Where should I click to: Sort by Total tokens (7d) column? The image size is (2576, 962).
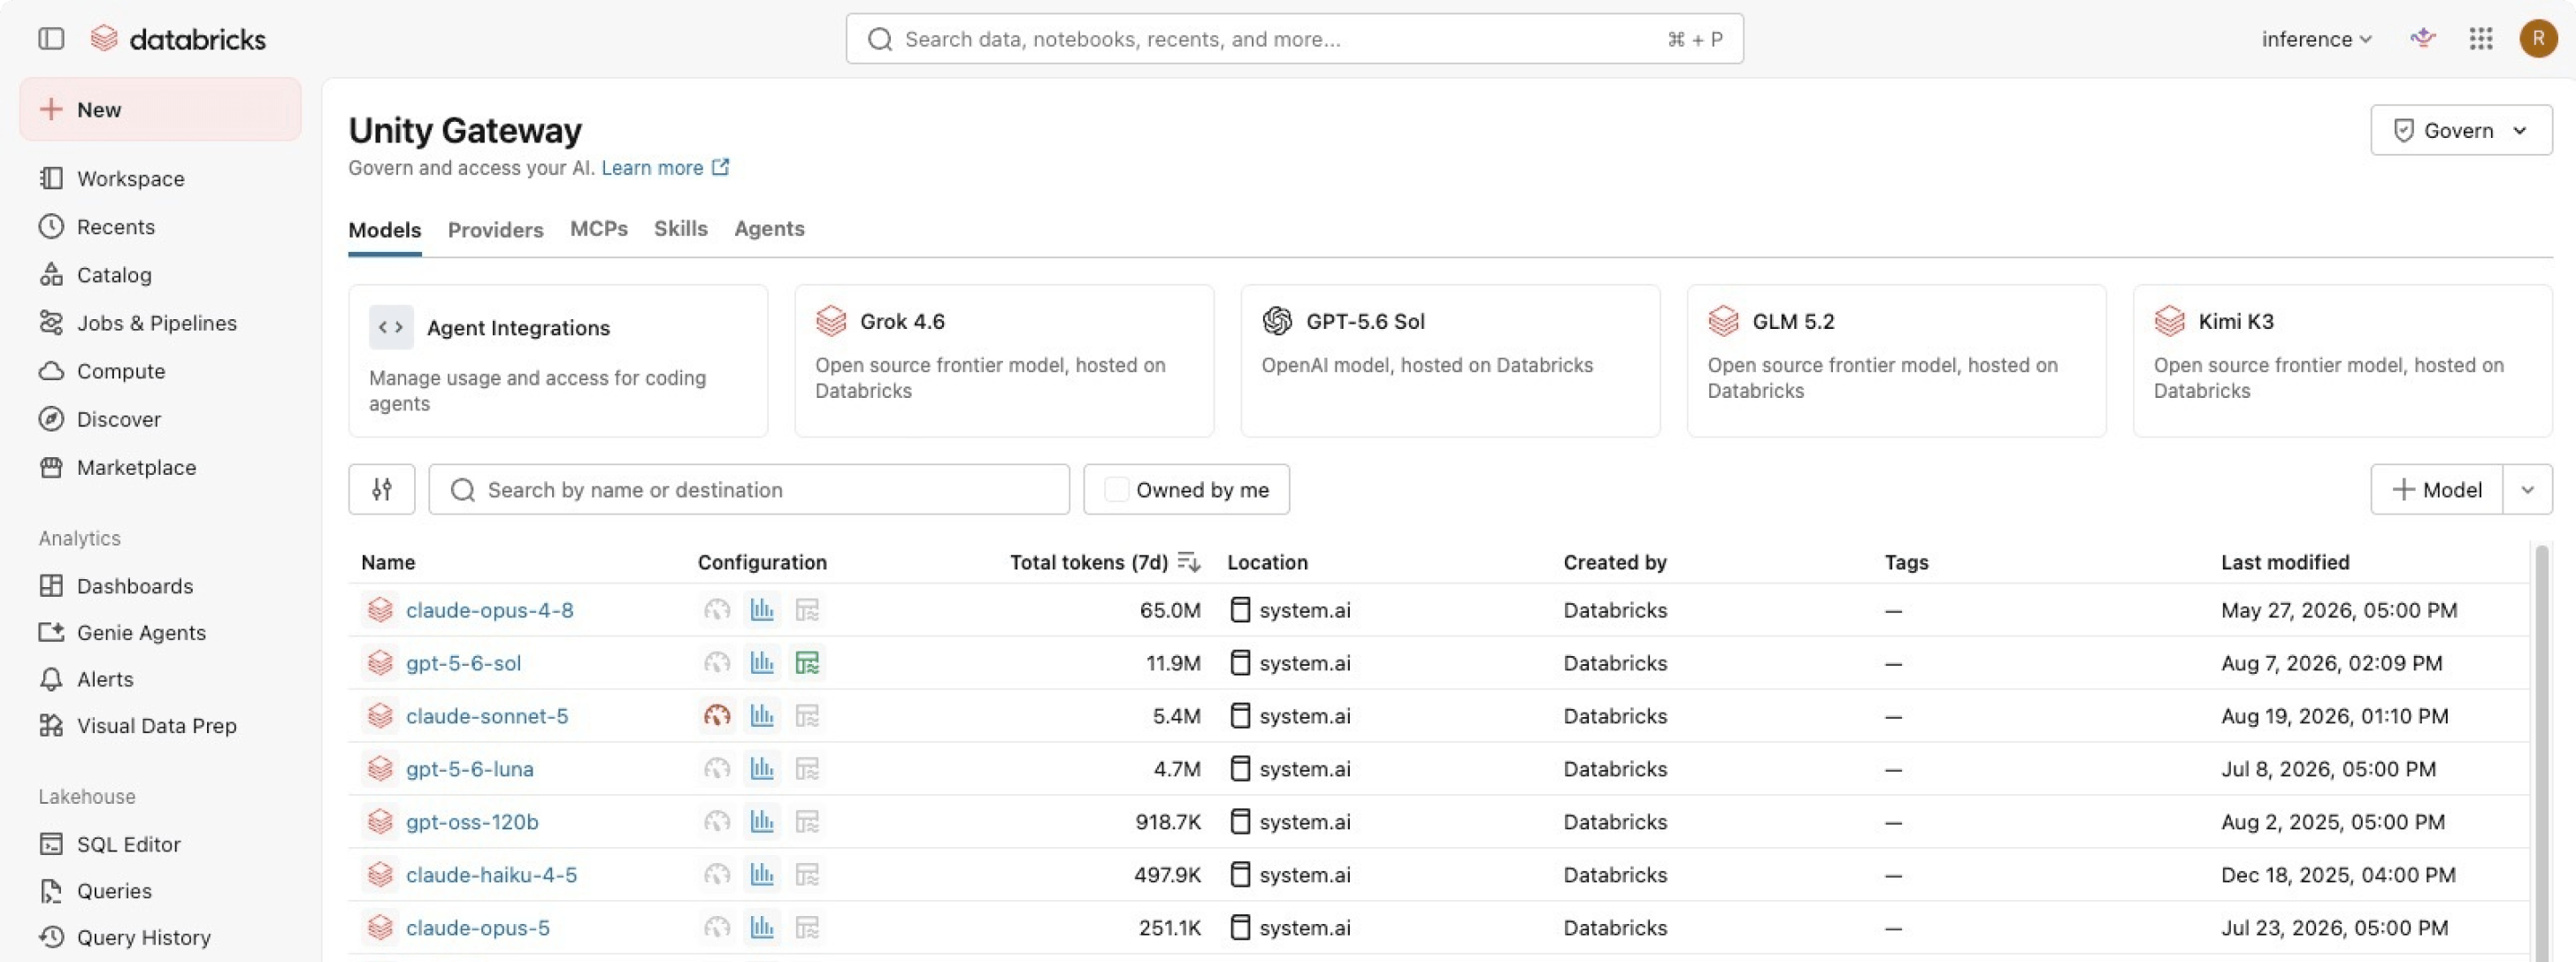coord(1104,562)
